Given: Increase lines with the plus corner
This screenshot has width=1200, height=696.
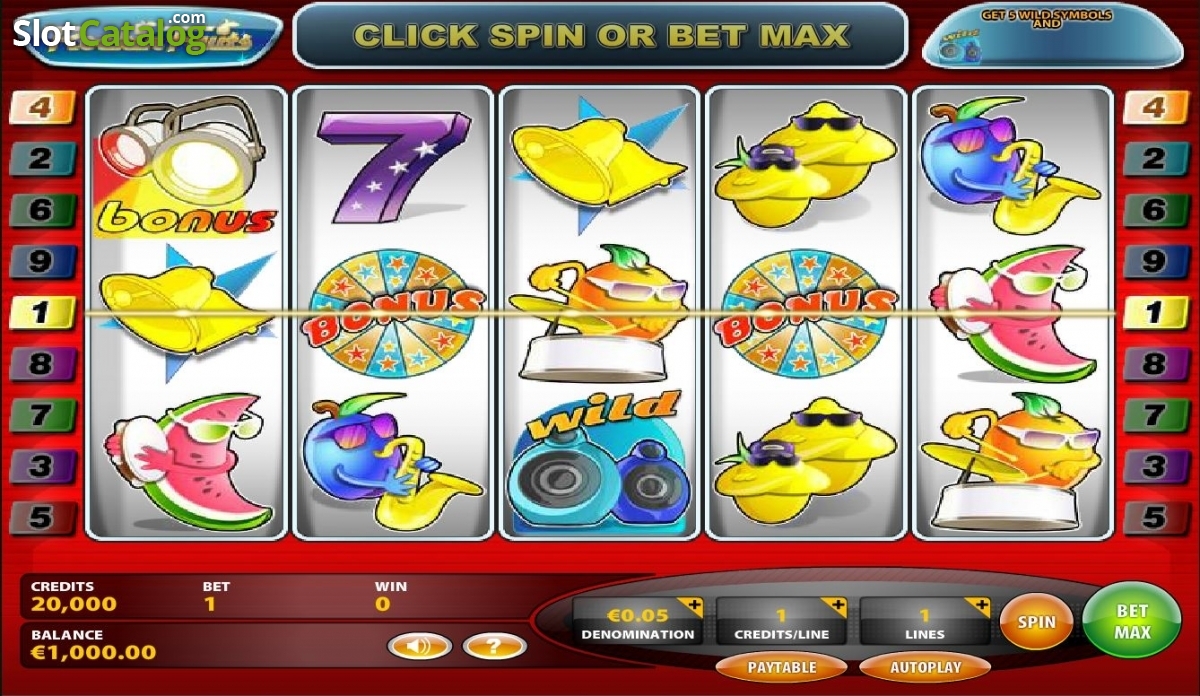Looking at the screenshot, I should click(x=977, y=606).
